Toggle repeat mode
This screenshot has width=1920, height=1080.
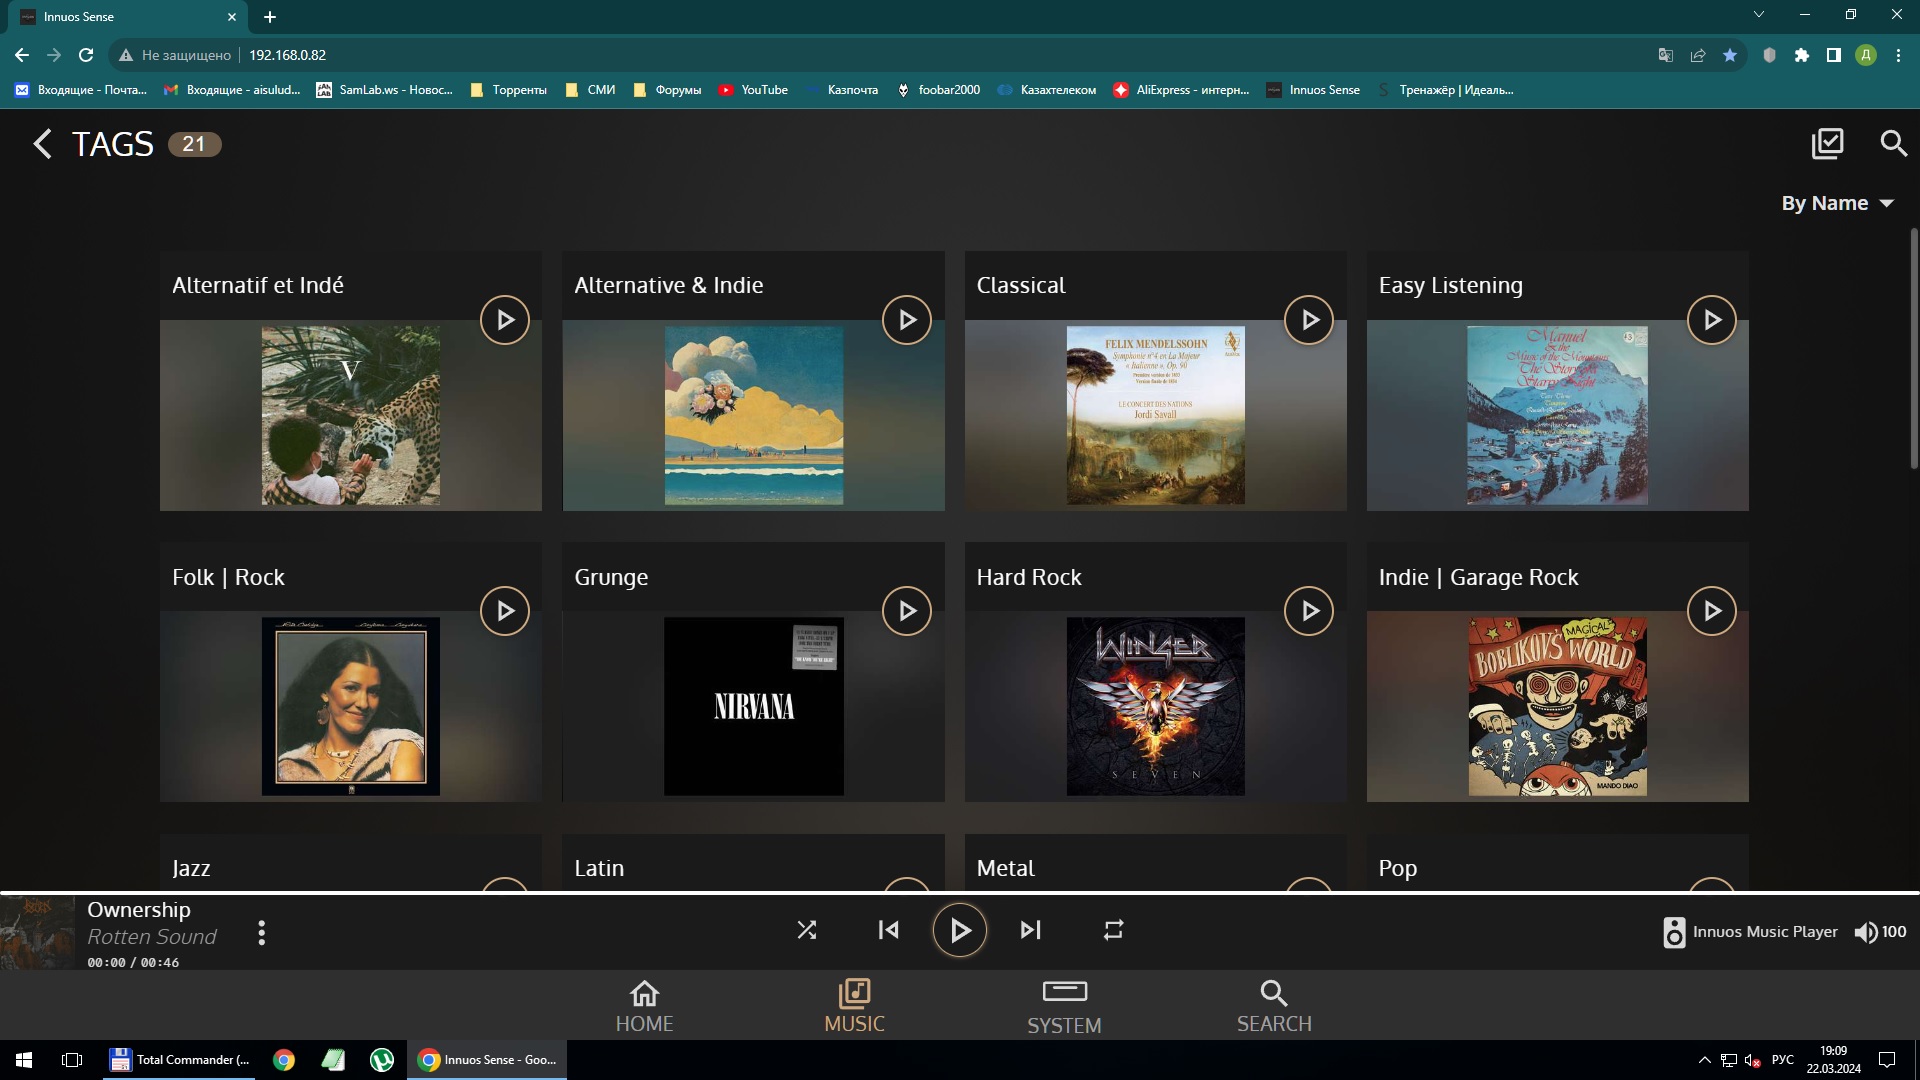[1113, 930]
